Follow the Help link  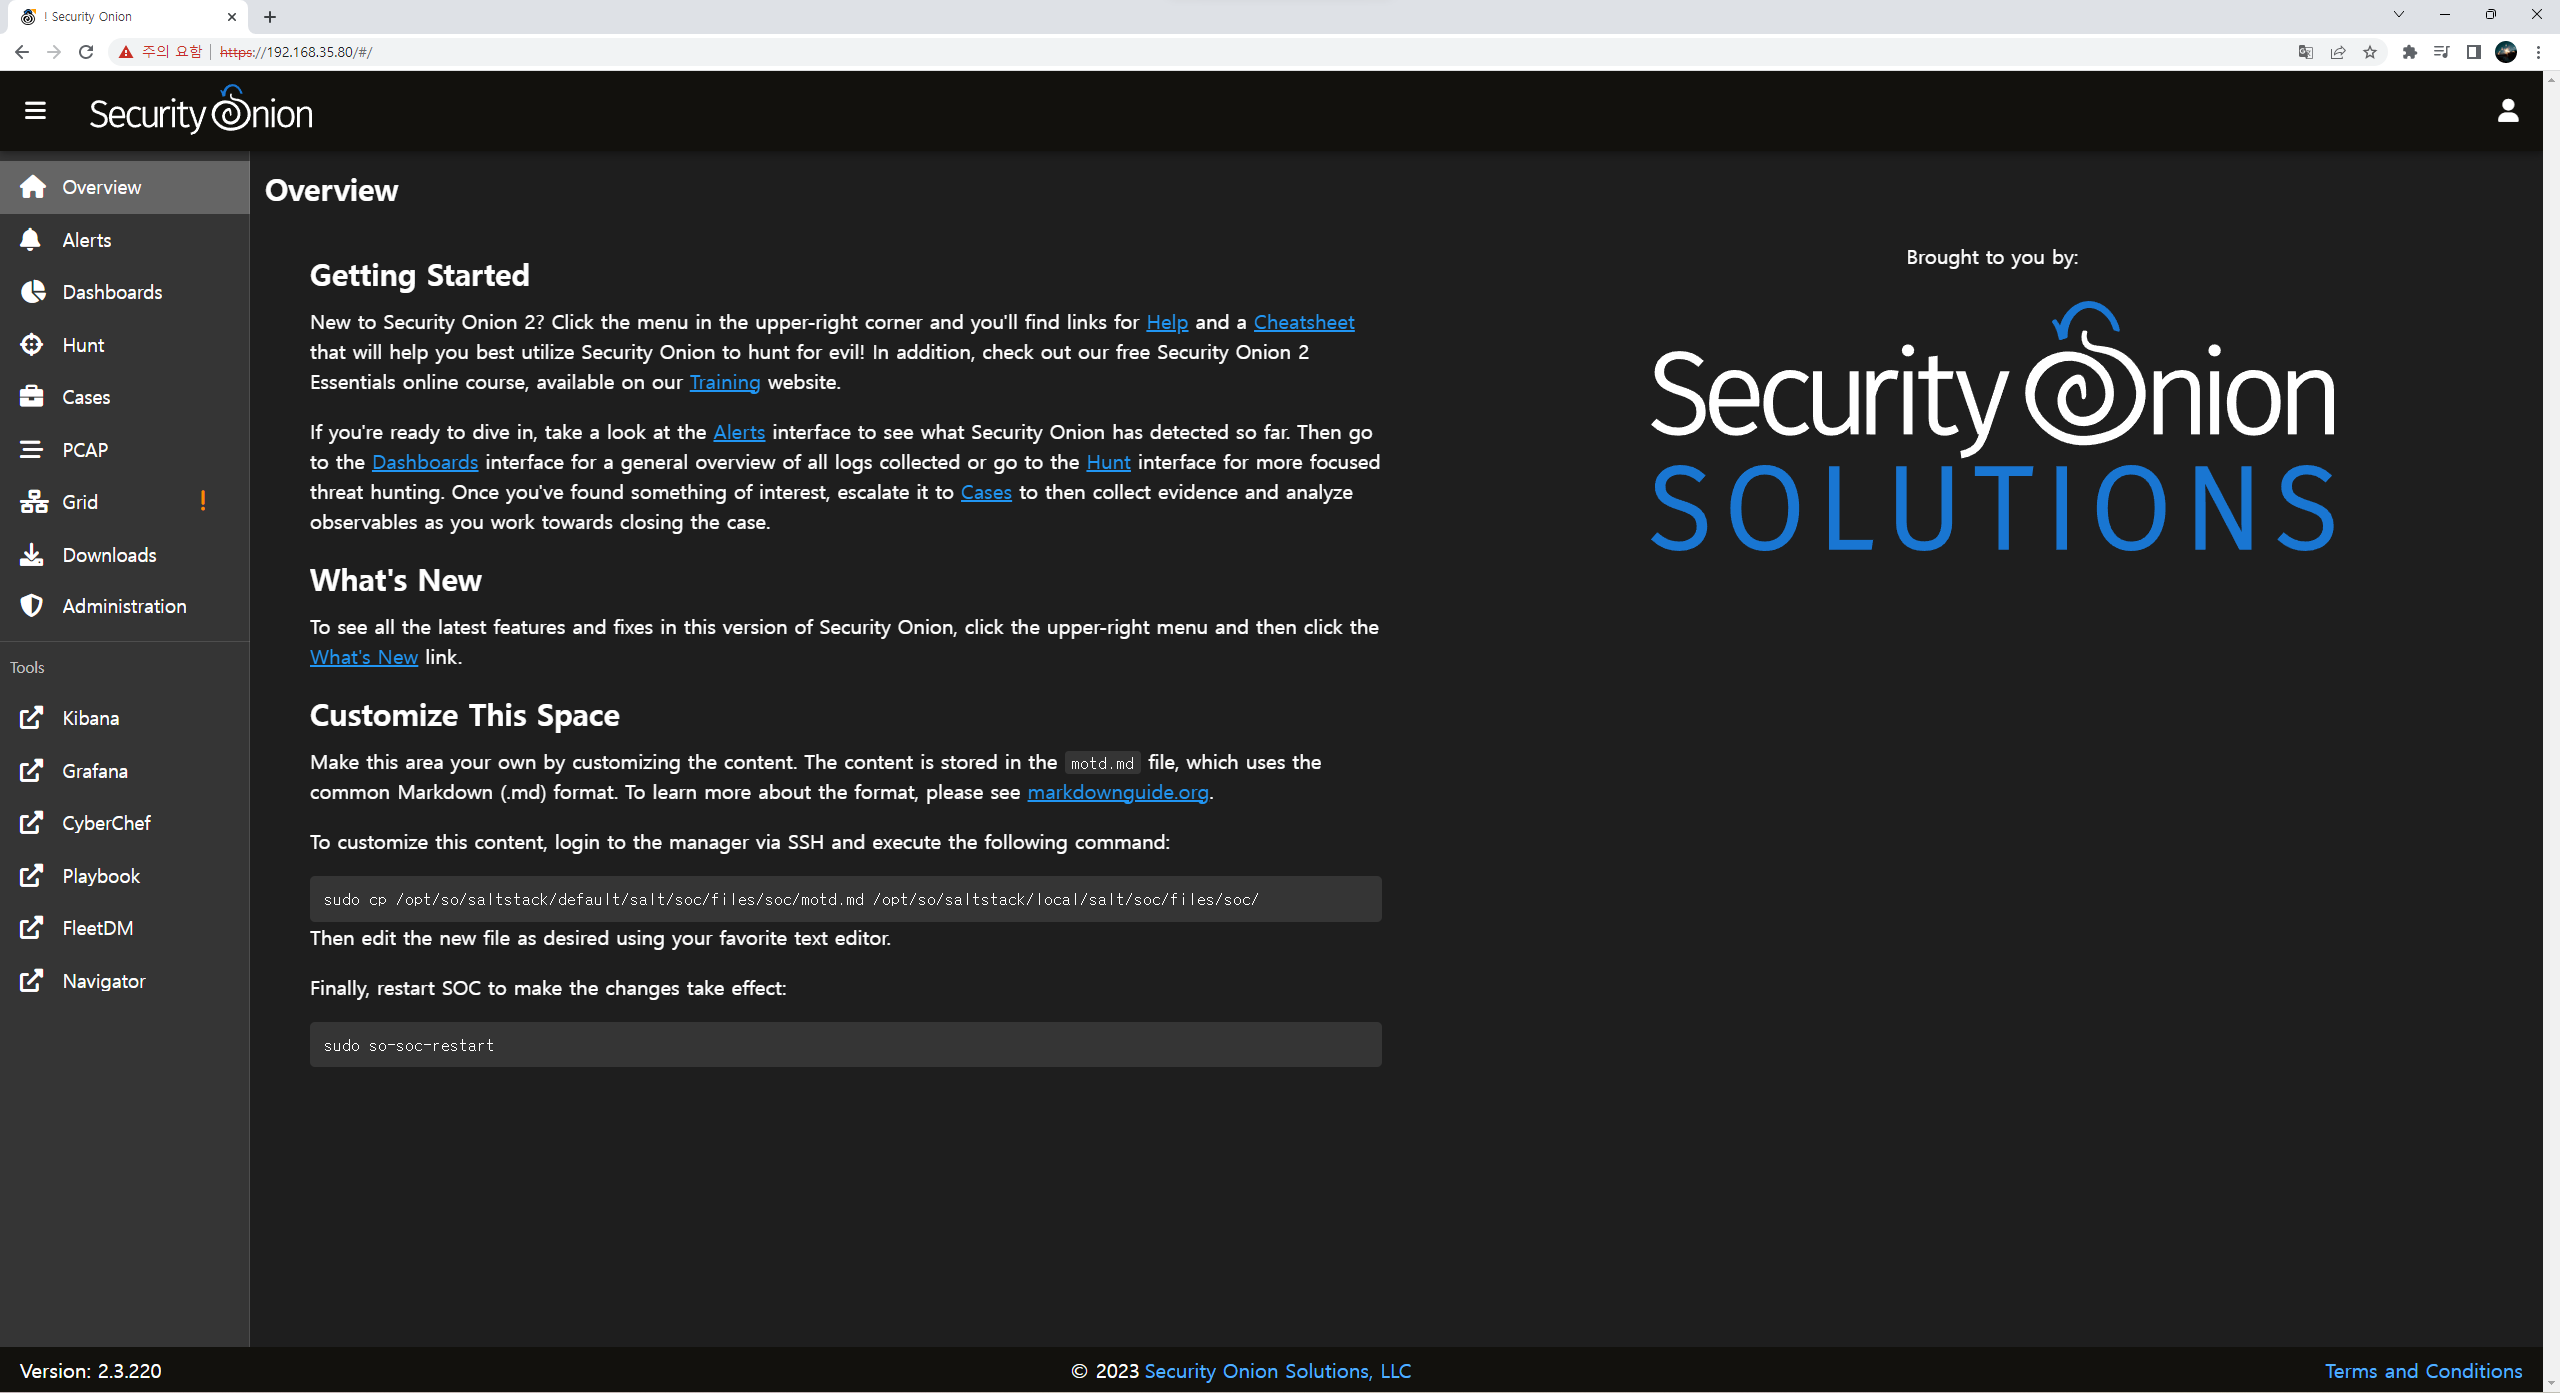[x=1167, y=322]
